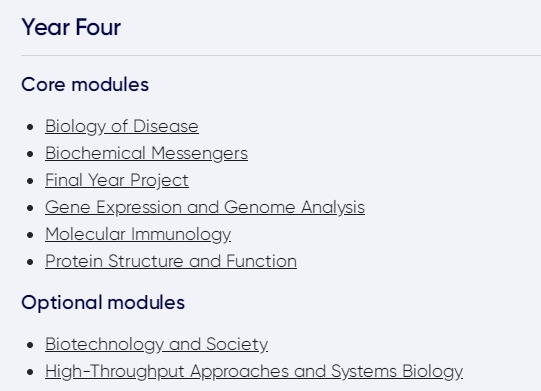Click the bullet beside Gene Expression link
This screenshot has height=391, width=541.
click(30, 208)
